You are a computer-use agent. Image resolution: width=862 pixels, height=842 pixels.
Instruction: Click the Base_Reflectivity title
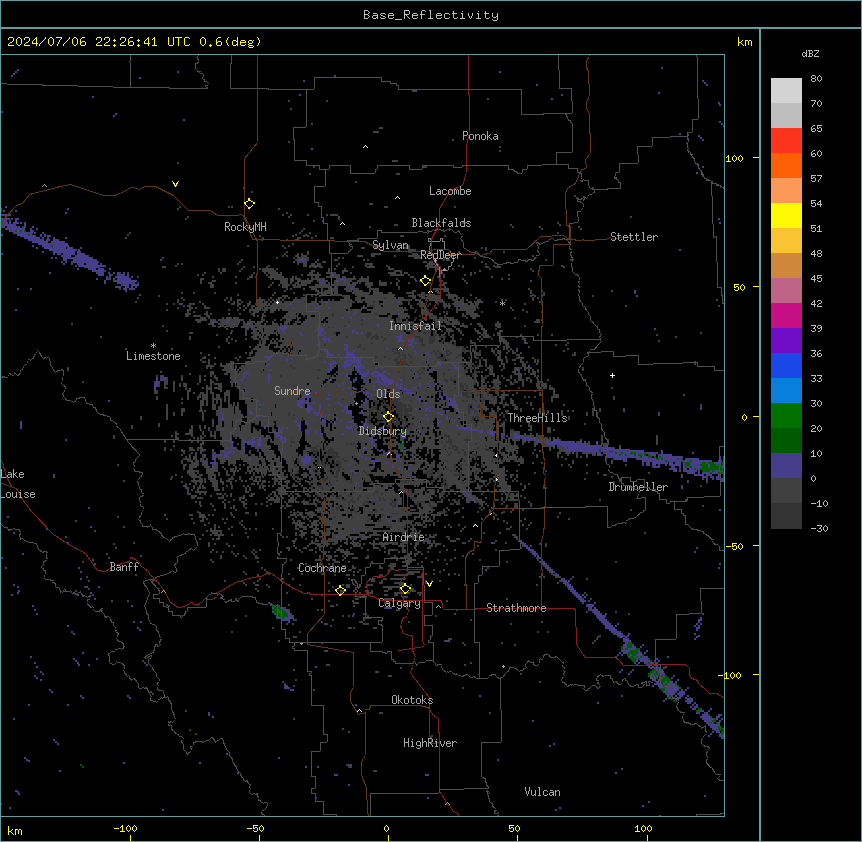pos(431,15)
